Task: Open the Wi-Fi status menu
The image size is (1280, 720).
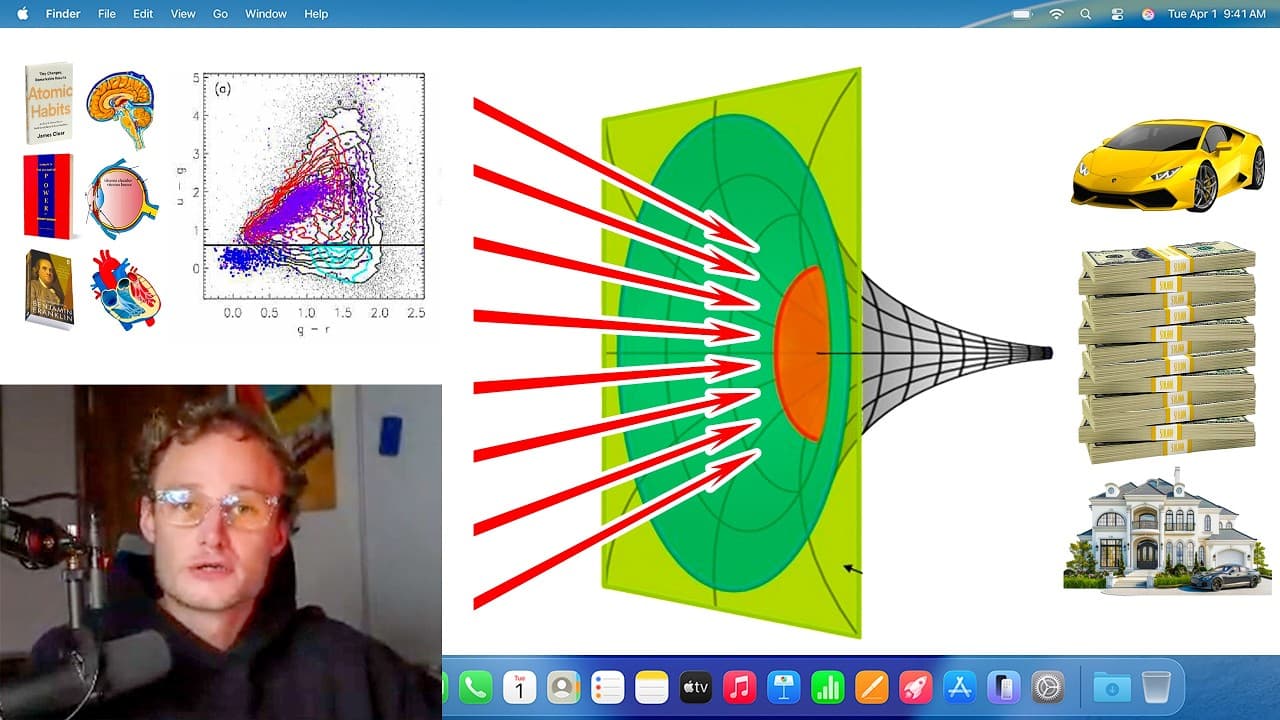Action: (x=1057, y=14)
